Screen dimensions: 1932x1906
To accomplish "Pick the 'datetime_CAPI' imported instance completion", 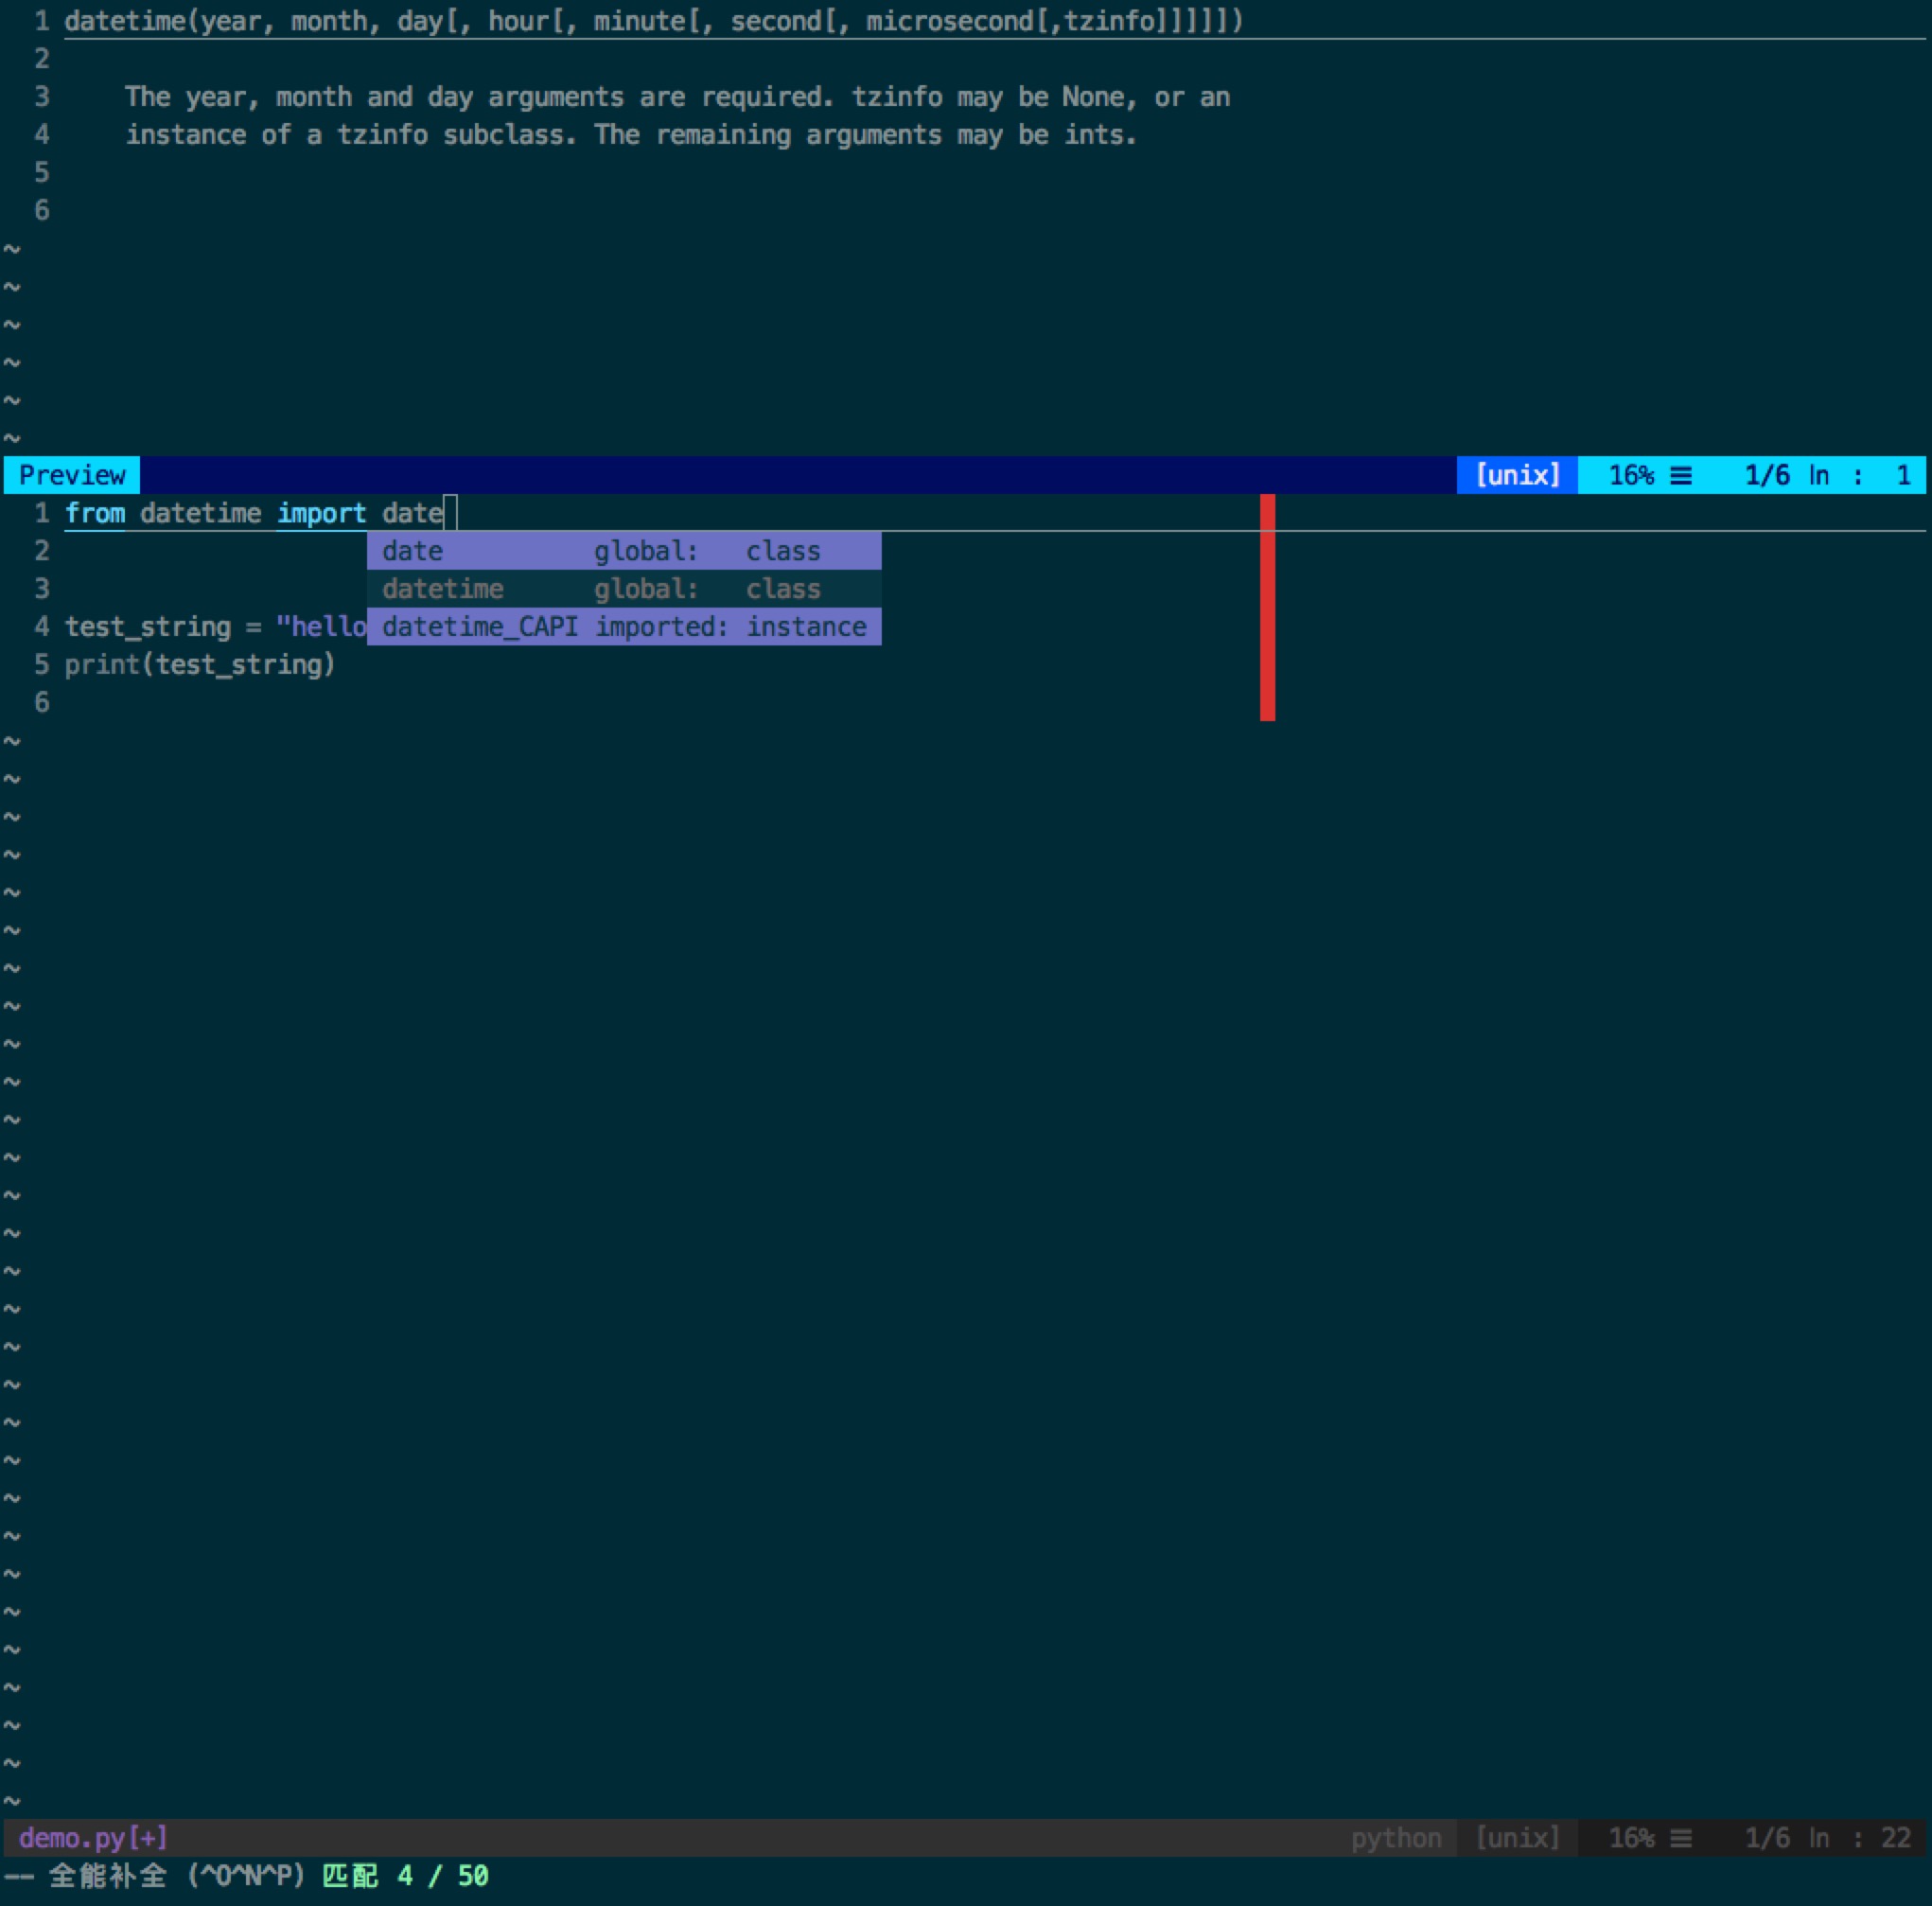I will 623,627.
